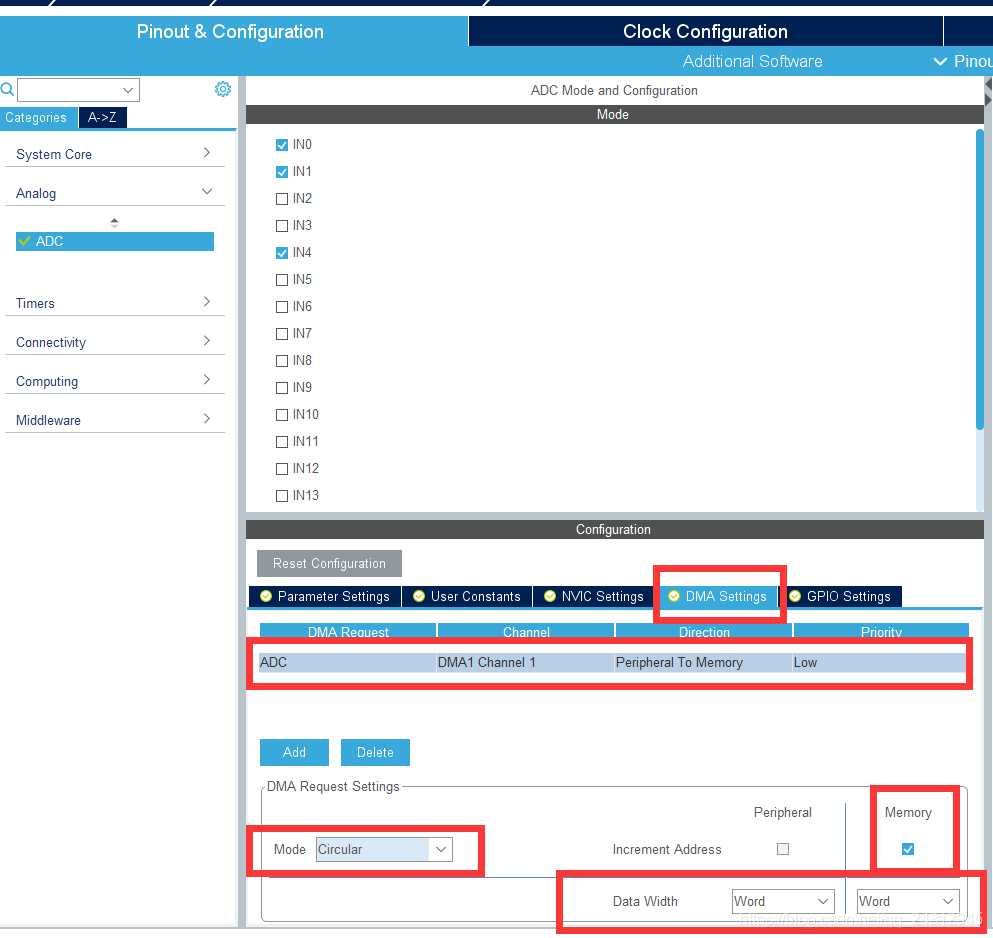Click the Low priority cell

pos(879,662)
